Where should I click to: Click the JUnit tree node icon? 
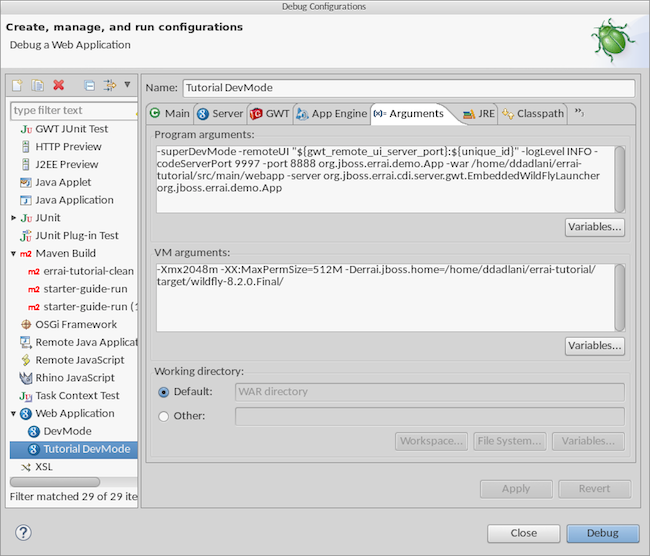tap(26, 218)
